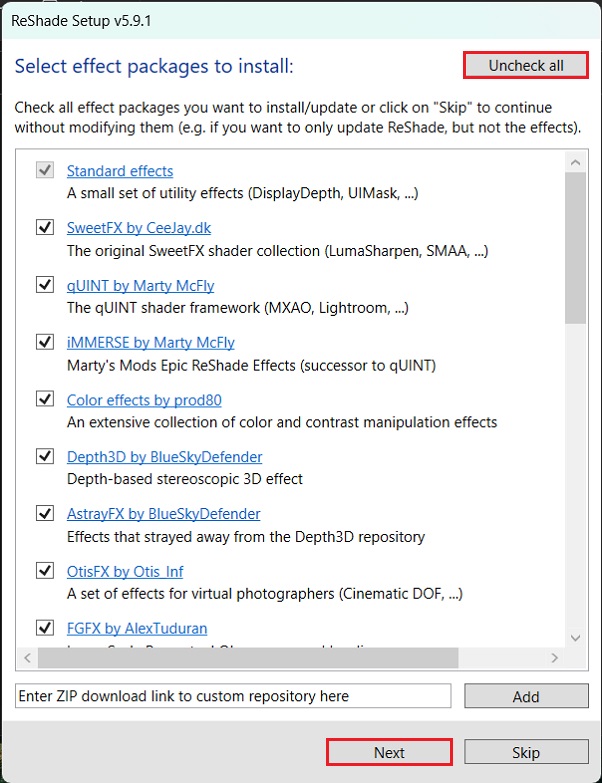Open the AstrayFX by BlueSkyDefender link
Screen dimensions: 602x783
[x=163, y=514]
